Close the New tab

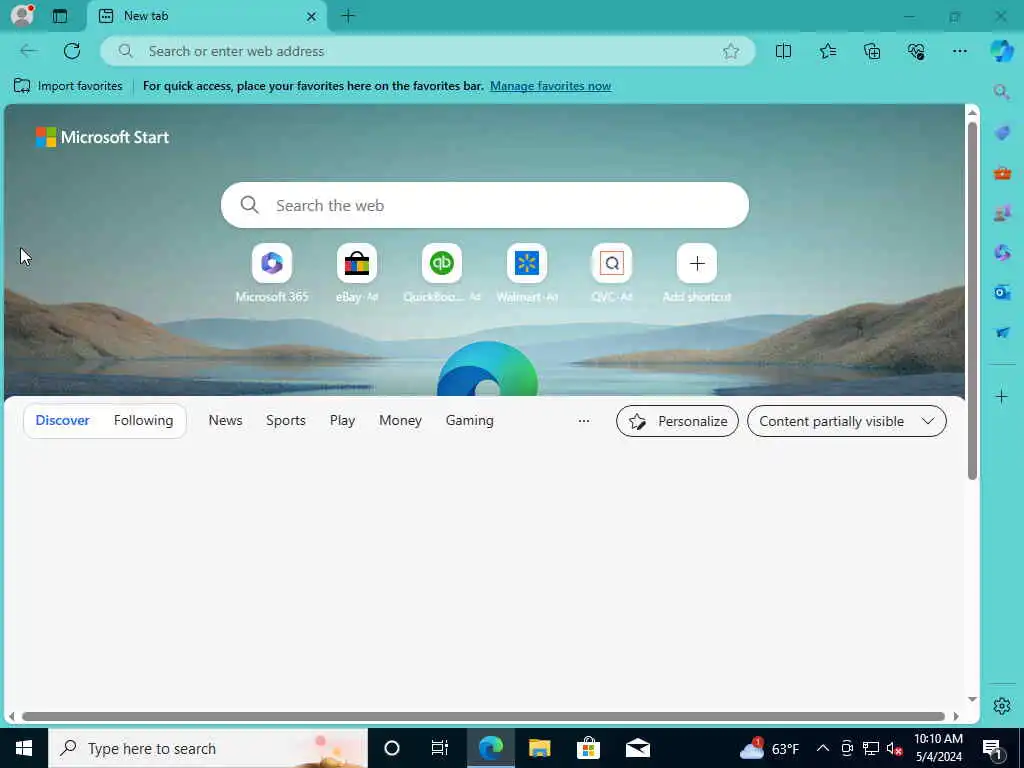tap(312, 16)
